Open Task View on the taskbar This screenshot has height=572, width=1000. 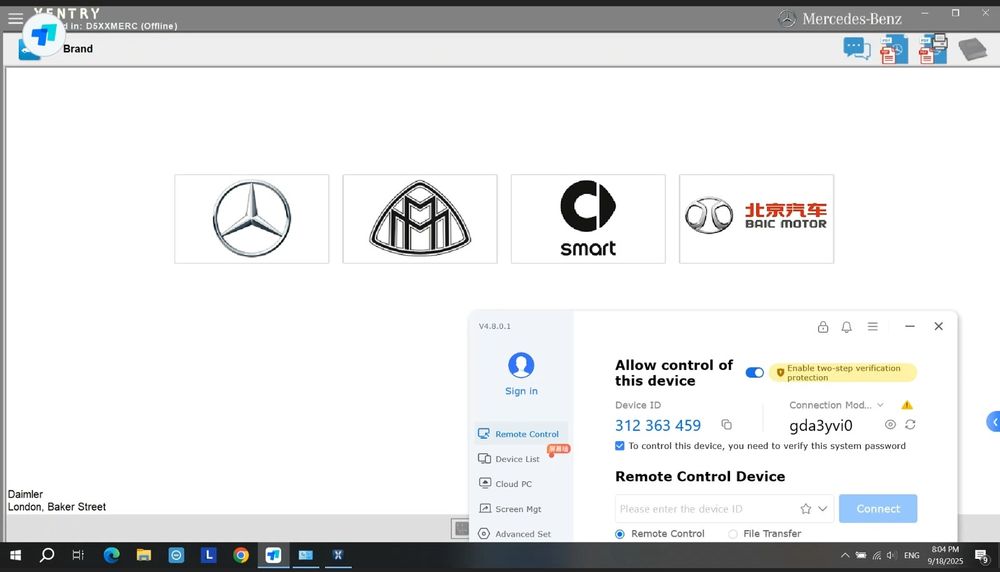click(x=78, y=555)
